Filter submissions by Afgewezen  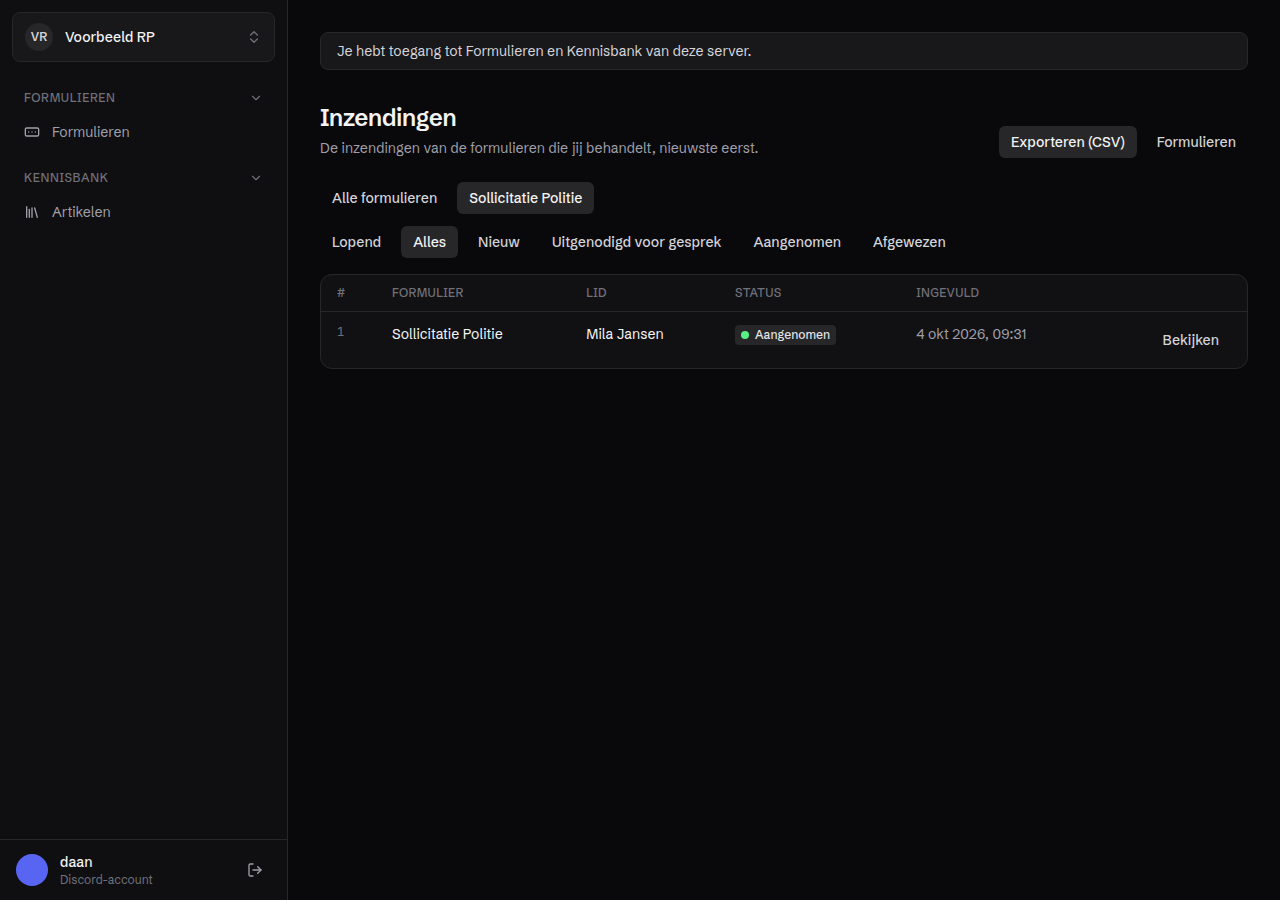[909, 242]
